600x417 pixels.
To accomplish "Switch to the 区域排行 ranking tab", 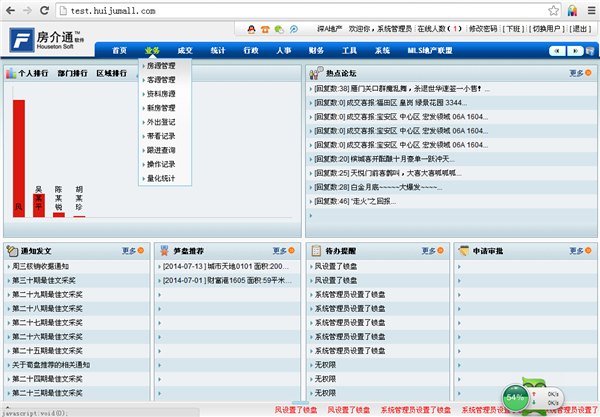I will click(111, 73).
